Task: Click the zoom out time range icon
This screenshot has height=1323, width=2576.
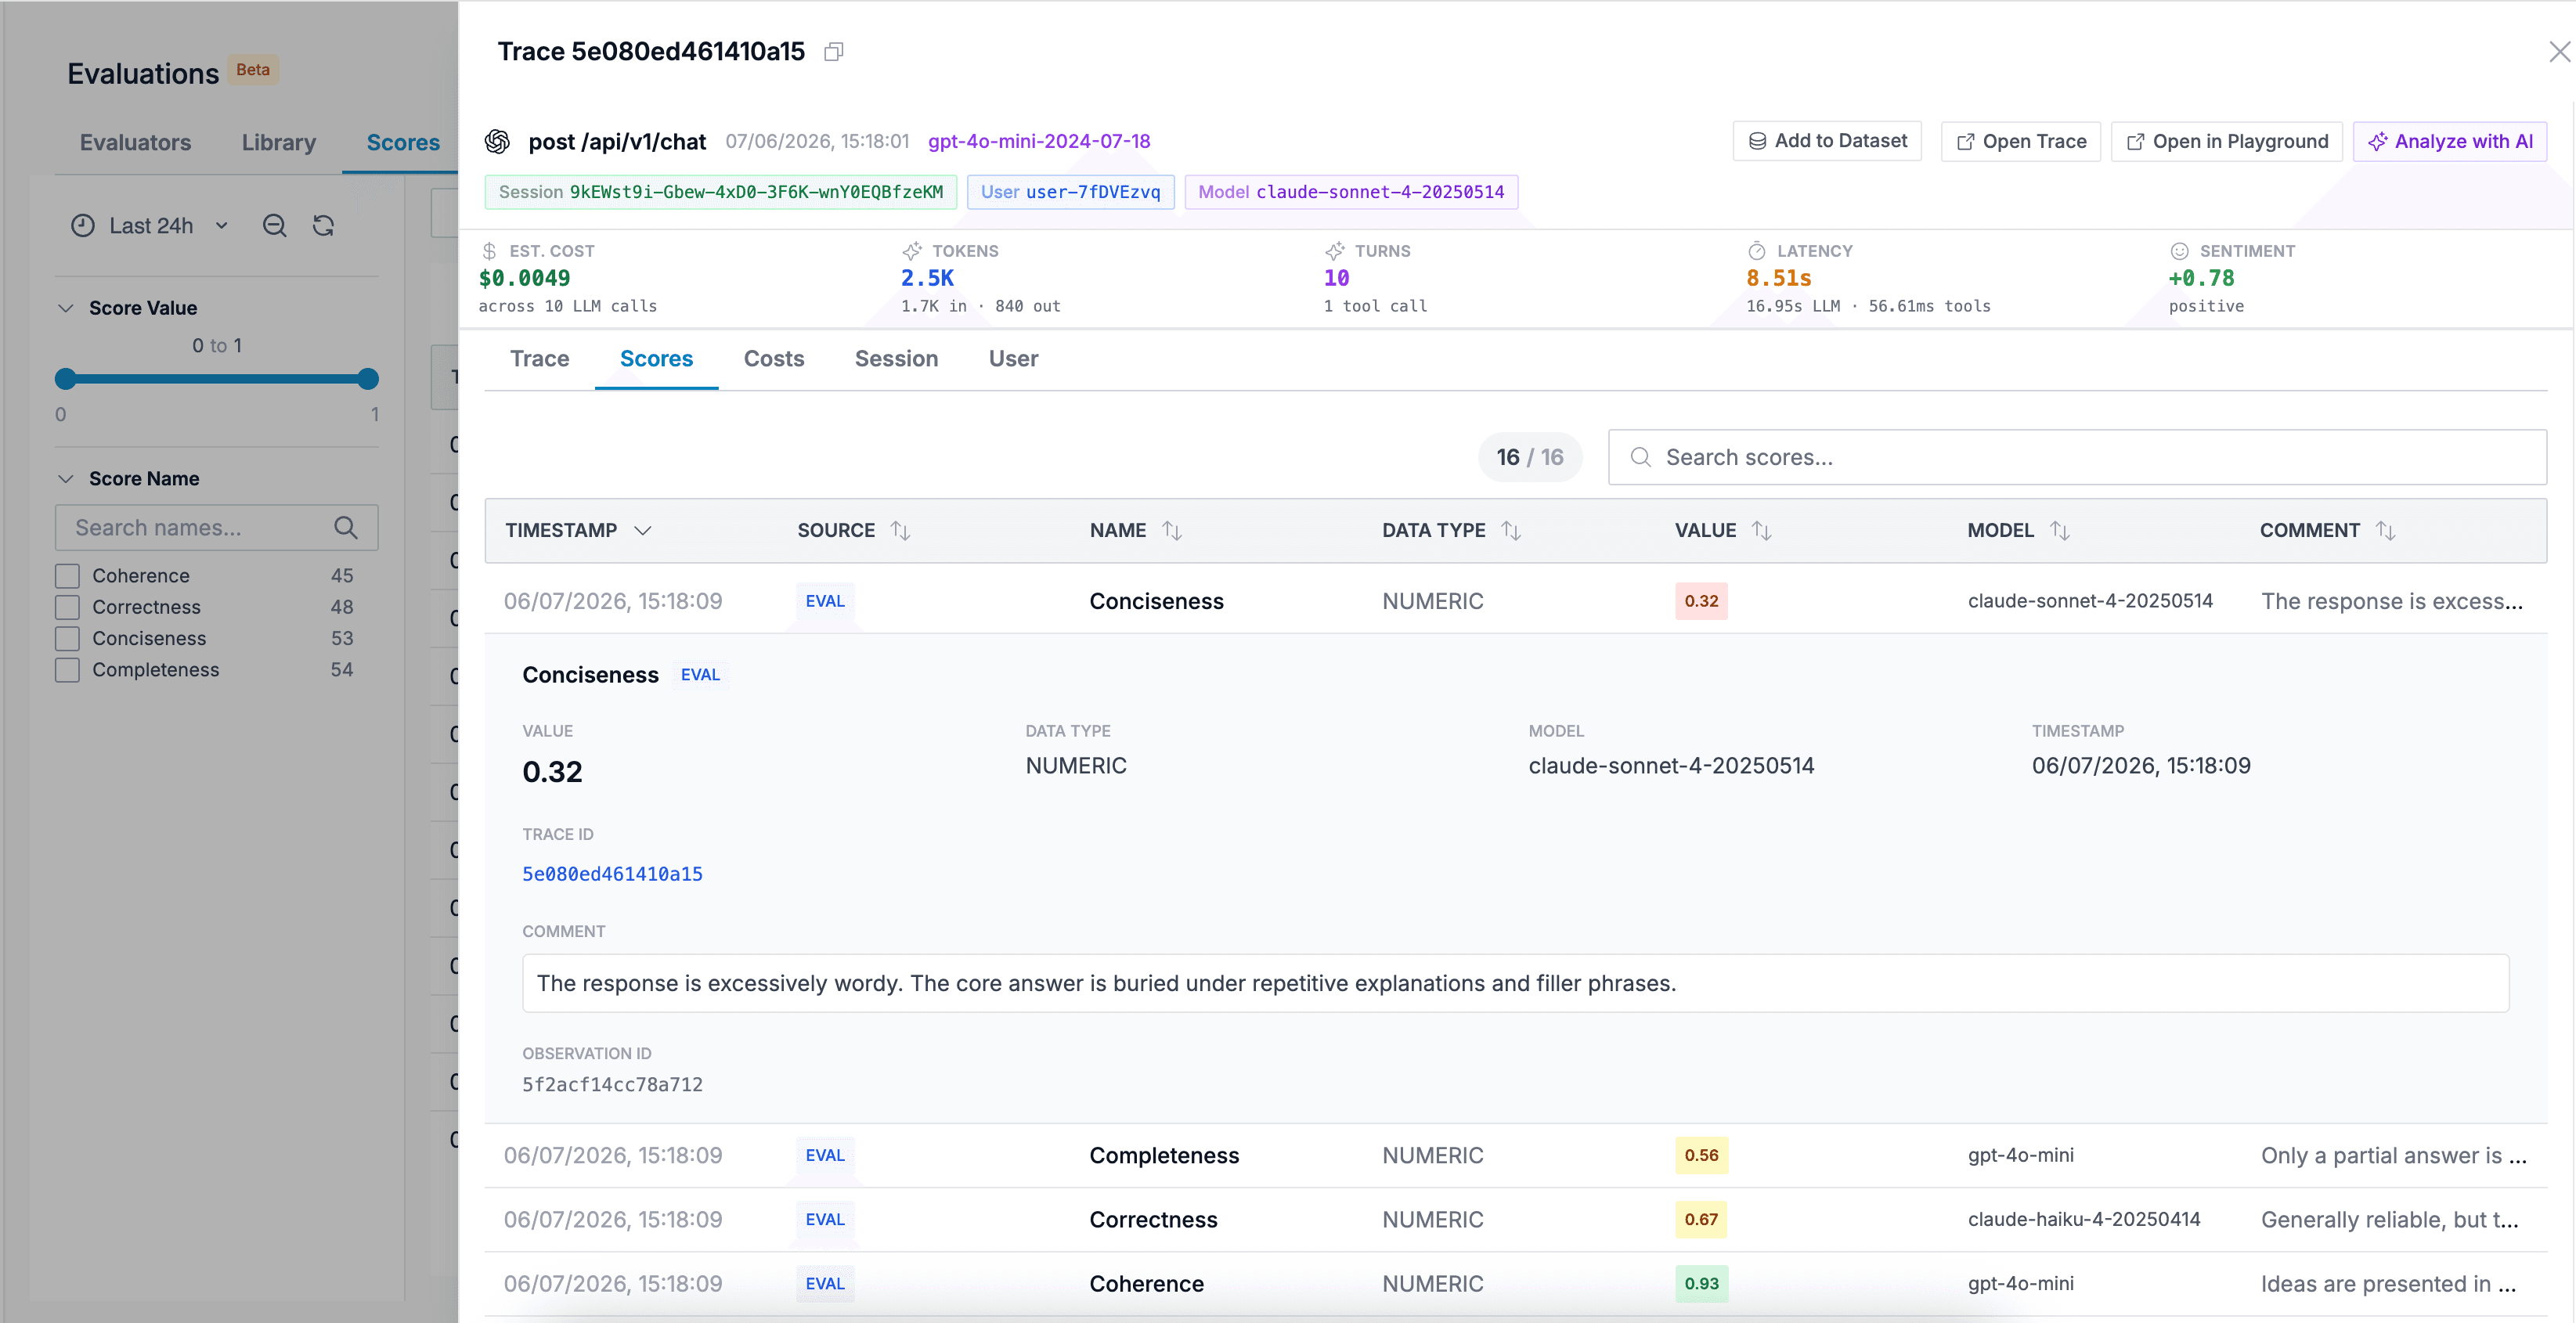Action: click(x=274, y=226)
